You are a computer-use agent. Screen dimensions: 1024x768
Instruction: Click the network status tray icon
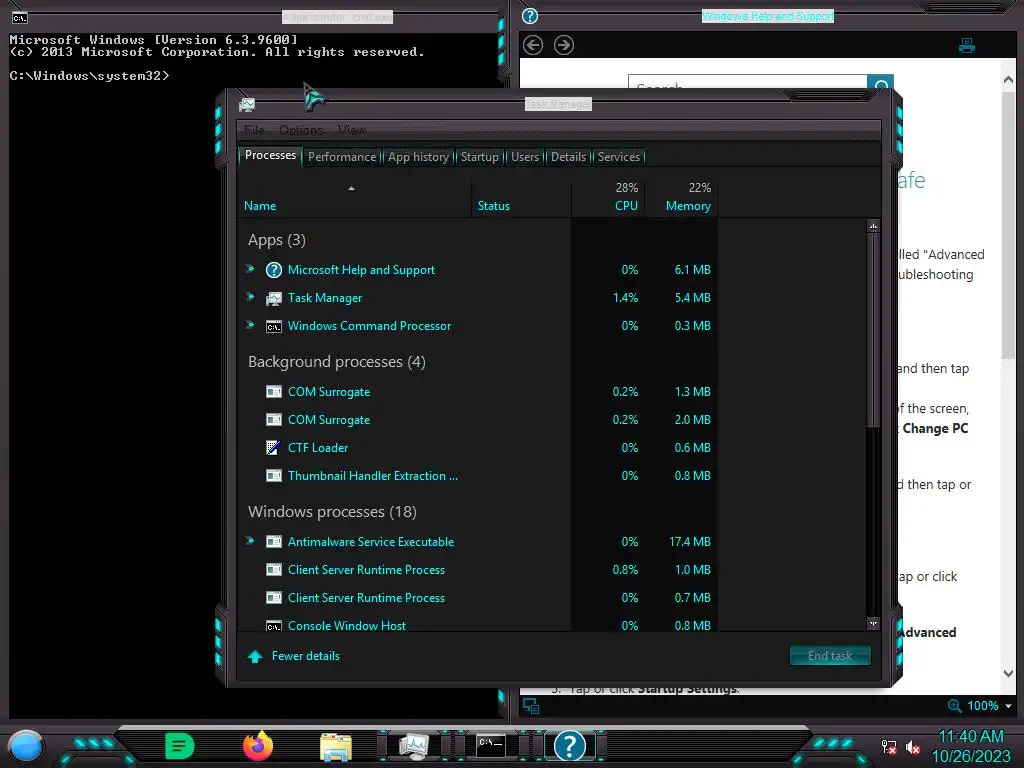click(888, 747)
